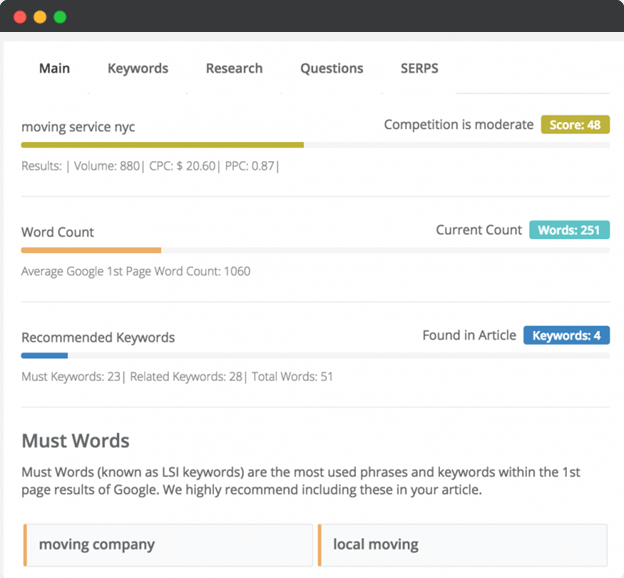Click the olive competition progress bar

[162, 145]
